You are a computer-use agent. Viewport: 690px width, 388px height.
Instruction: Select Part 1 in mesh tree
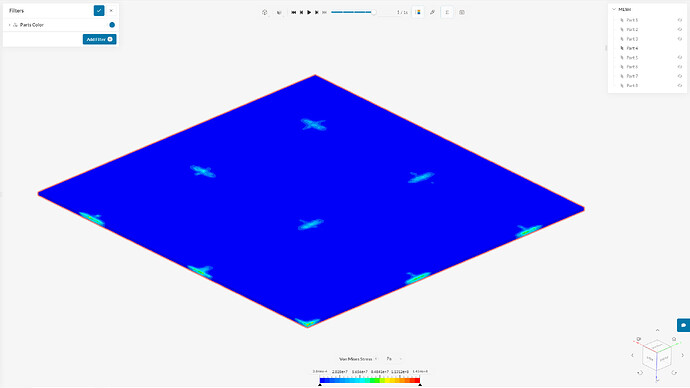[632, 20]
